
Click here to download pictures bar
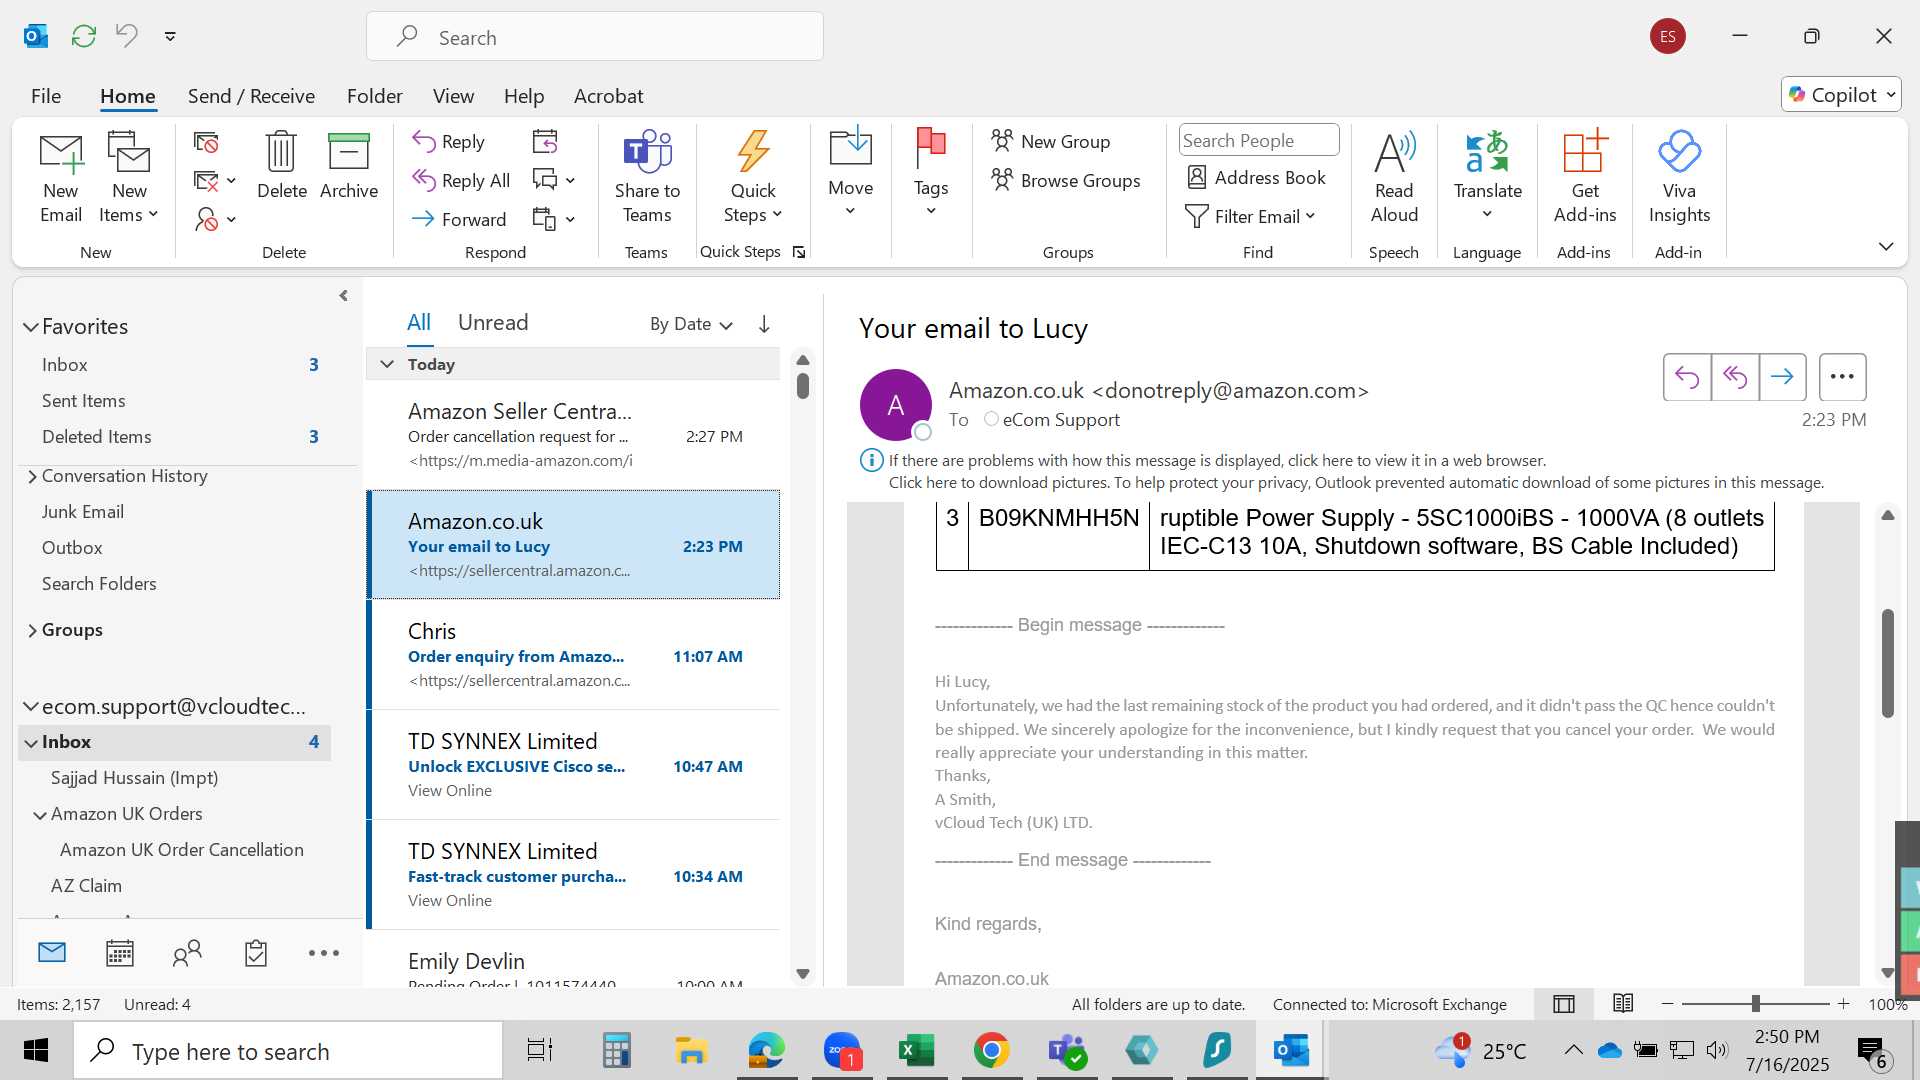[1356, 483]
